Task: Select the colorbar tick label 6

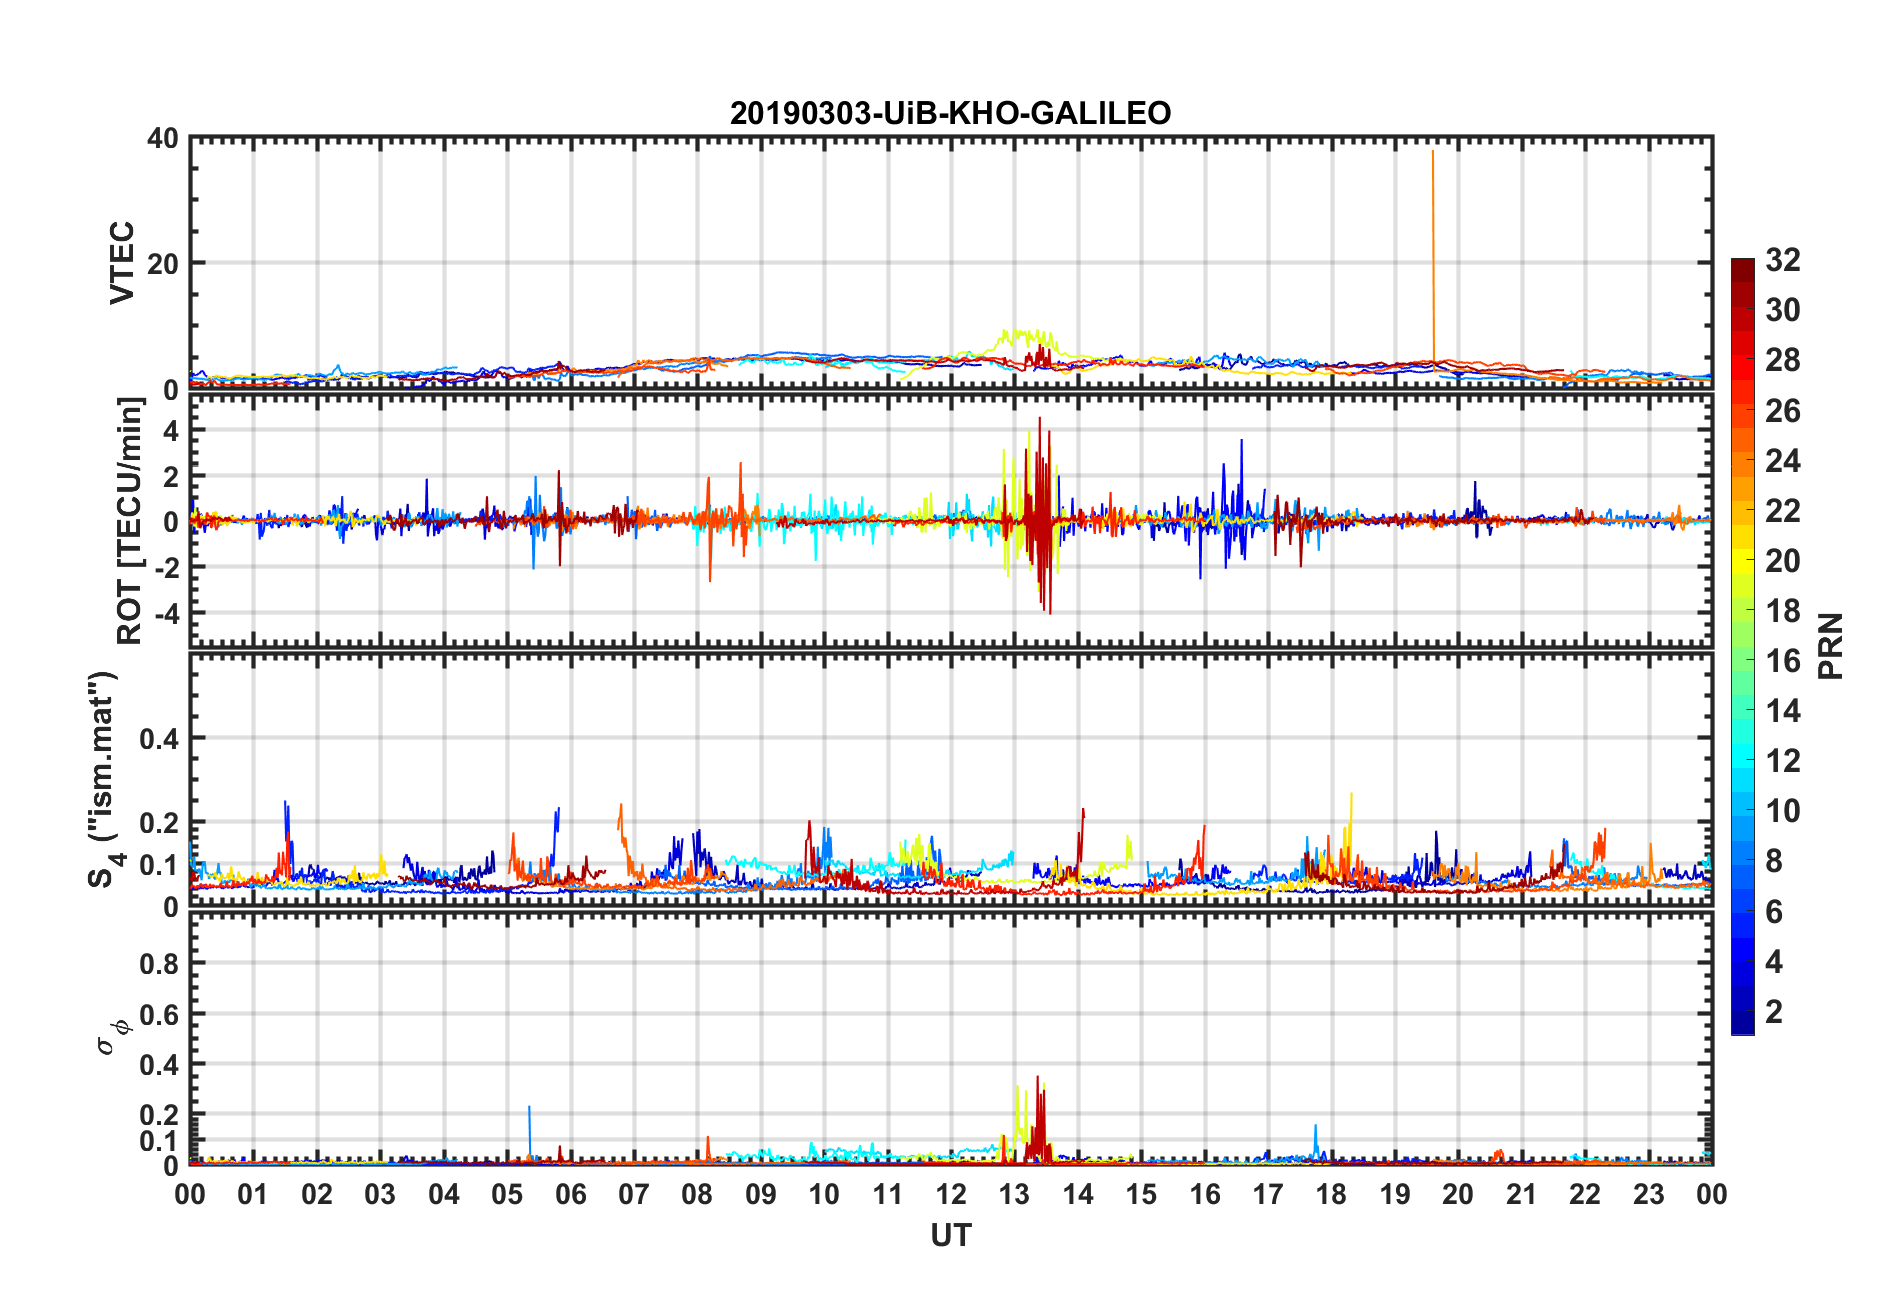Action: point(1774,911)
